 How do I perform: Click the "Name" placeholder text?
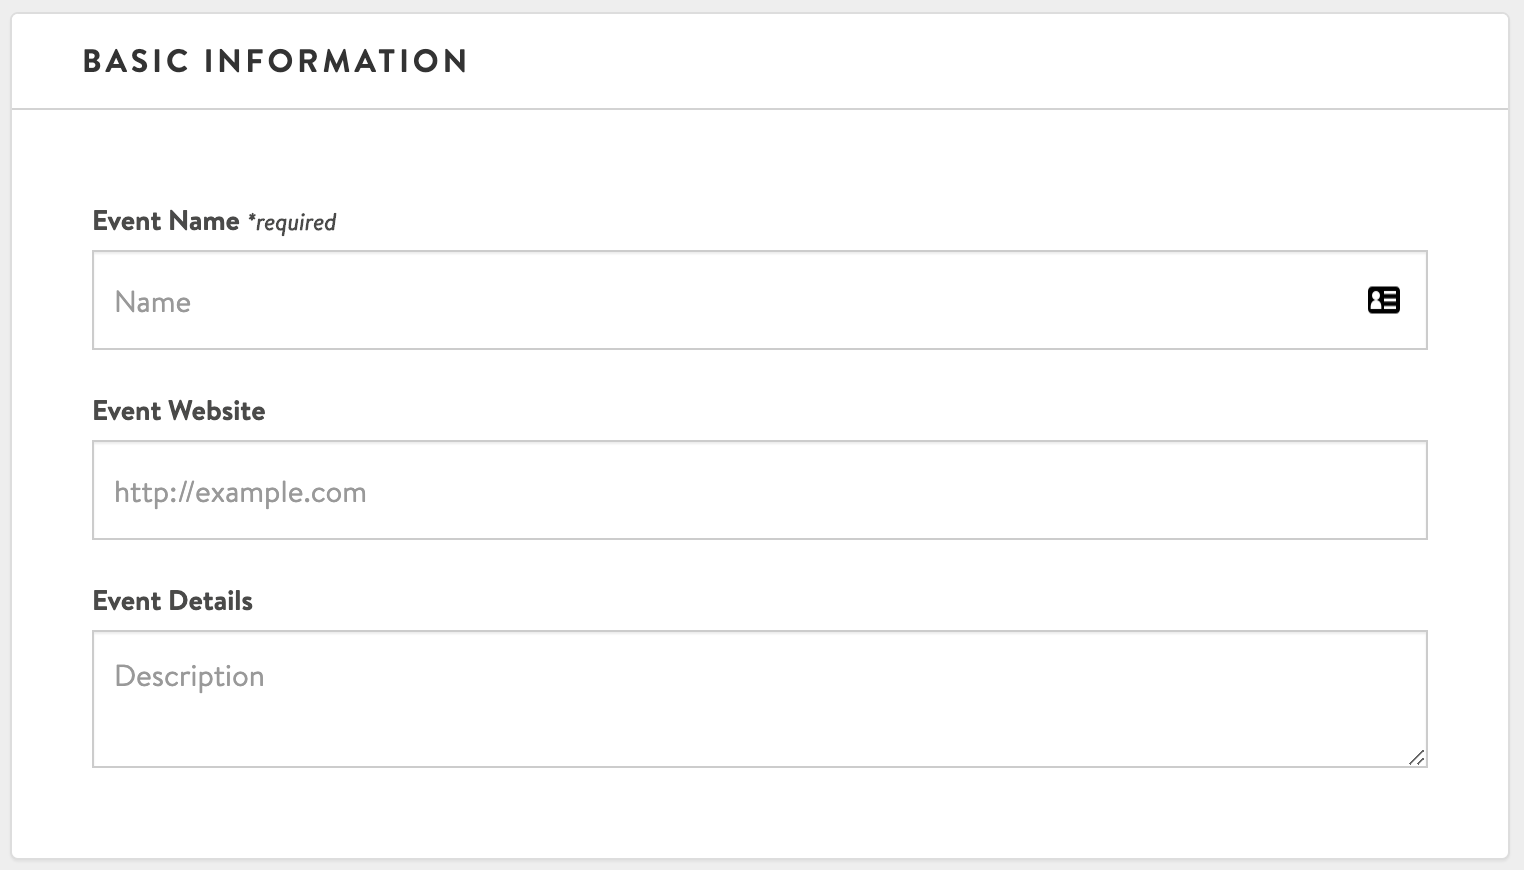tap(152, 302)
